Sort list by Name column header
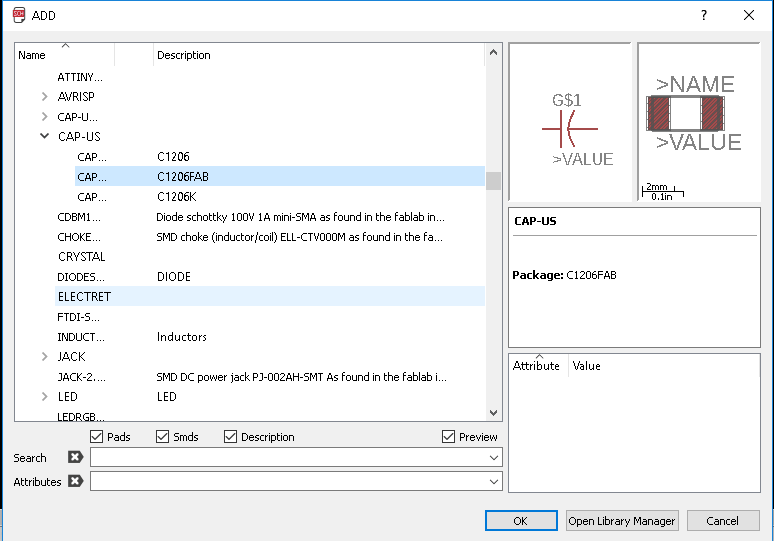The height and width of the screenshot is (541, 774). 65,55
